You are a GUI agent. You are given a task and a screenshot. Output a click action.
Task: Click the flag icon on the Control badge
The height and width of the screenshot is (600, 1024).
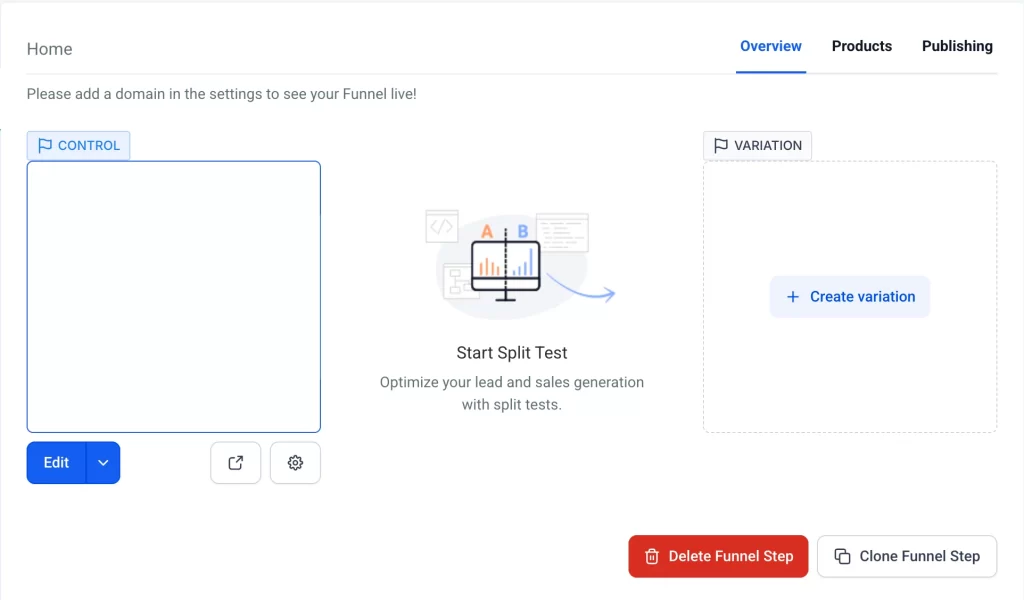[45, 146]
